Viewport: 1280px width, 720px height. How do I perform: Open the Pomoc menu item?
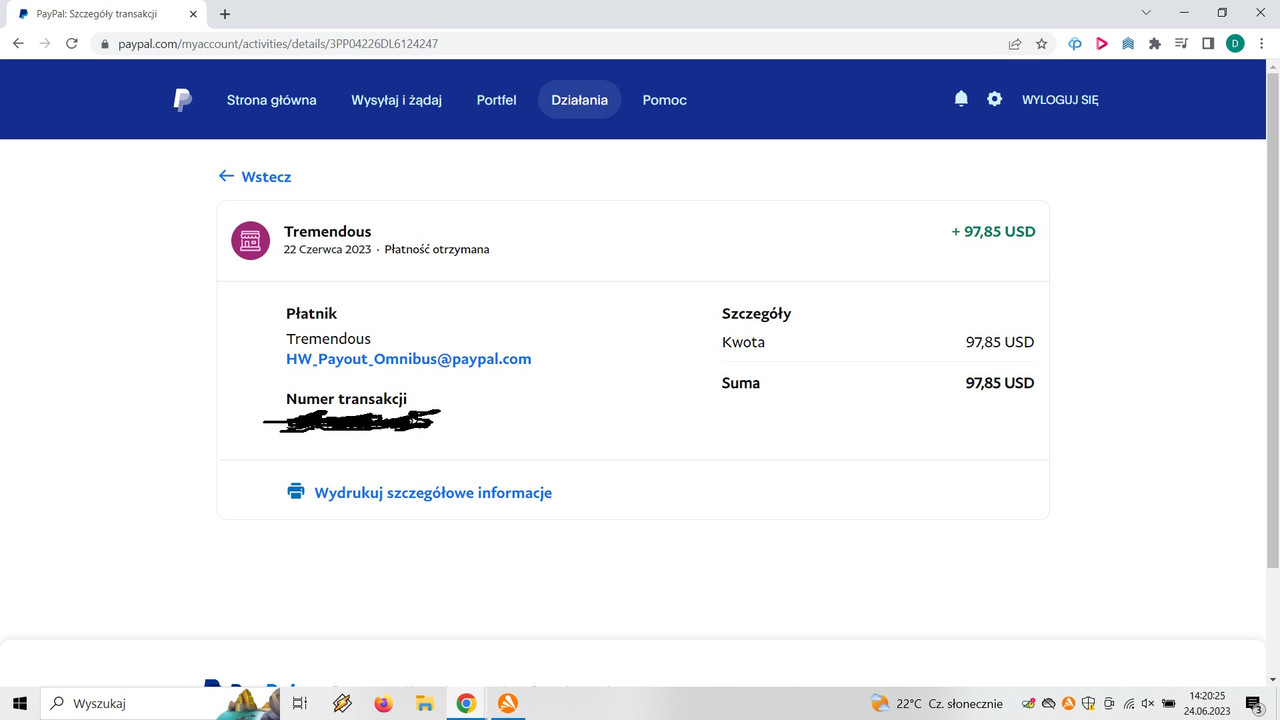[x=665, y=100]
